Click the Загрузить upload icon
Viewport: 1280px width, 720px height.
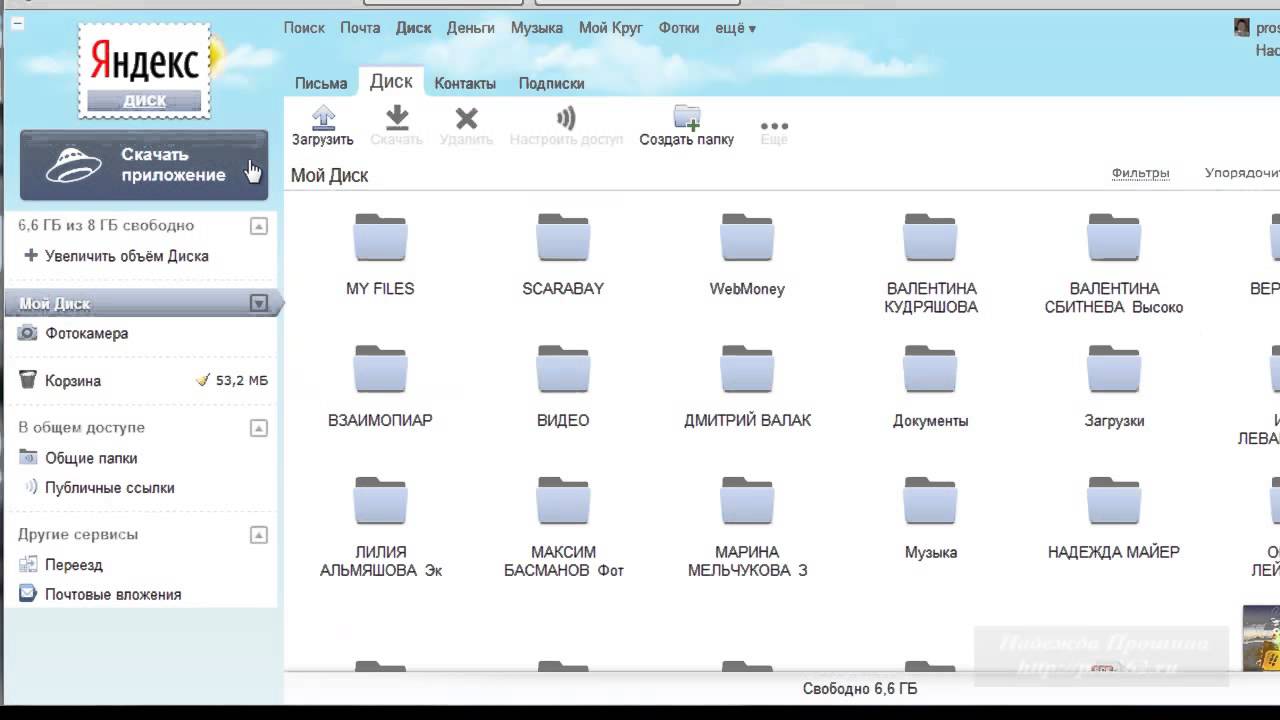[x=323, y=118]
